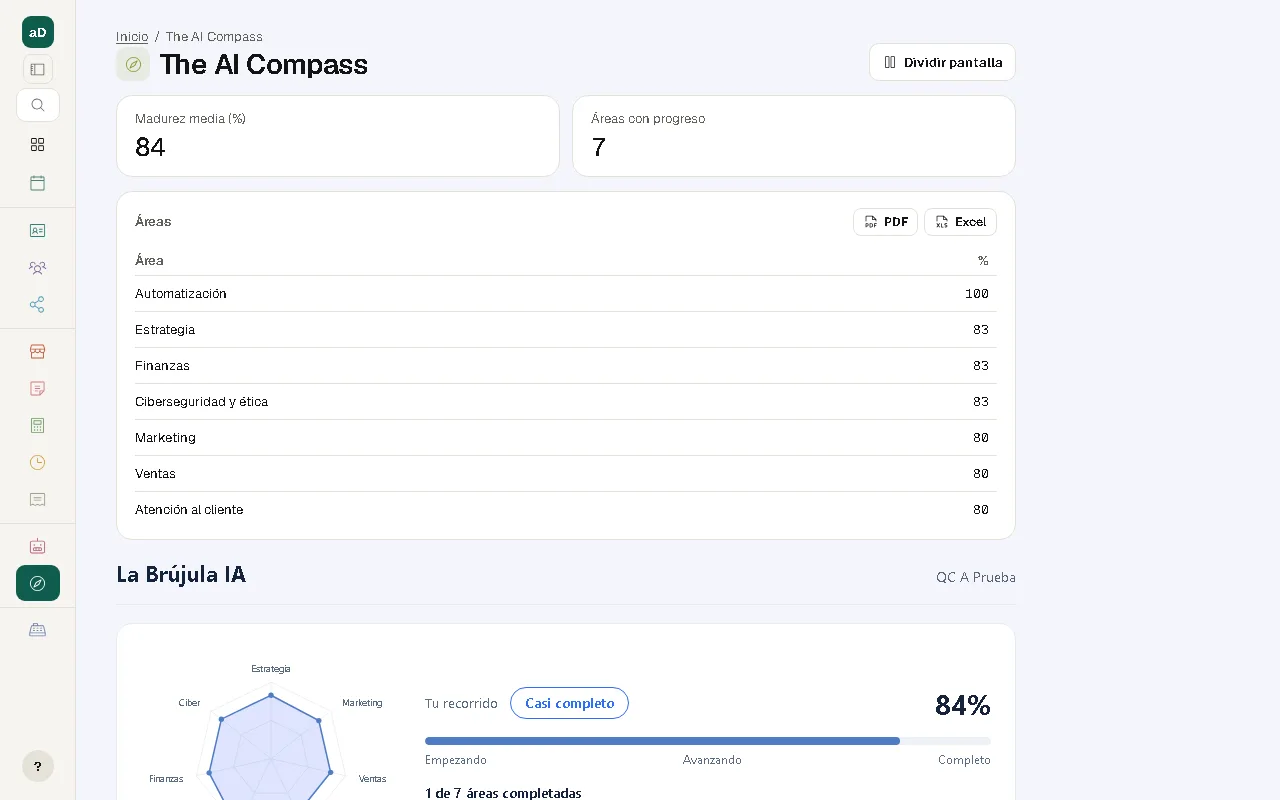Click the Marketing table row

566,438
